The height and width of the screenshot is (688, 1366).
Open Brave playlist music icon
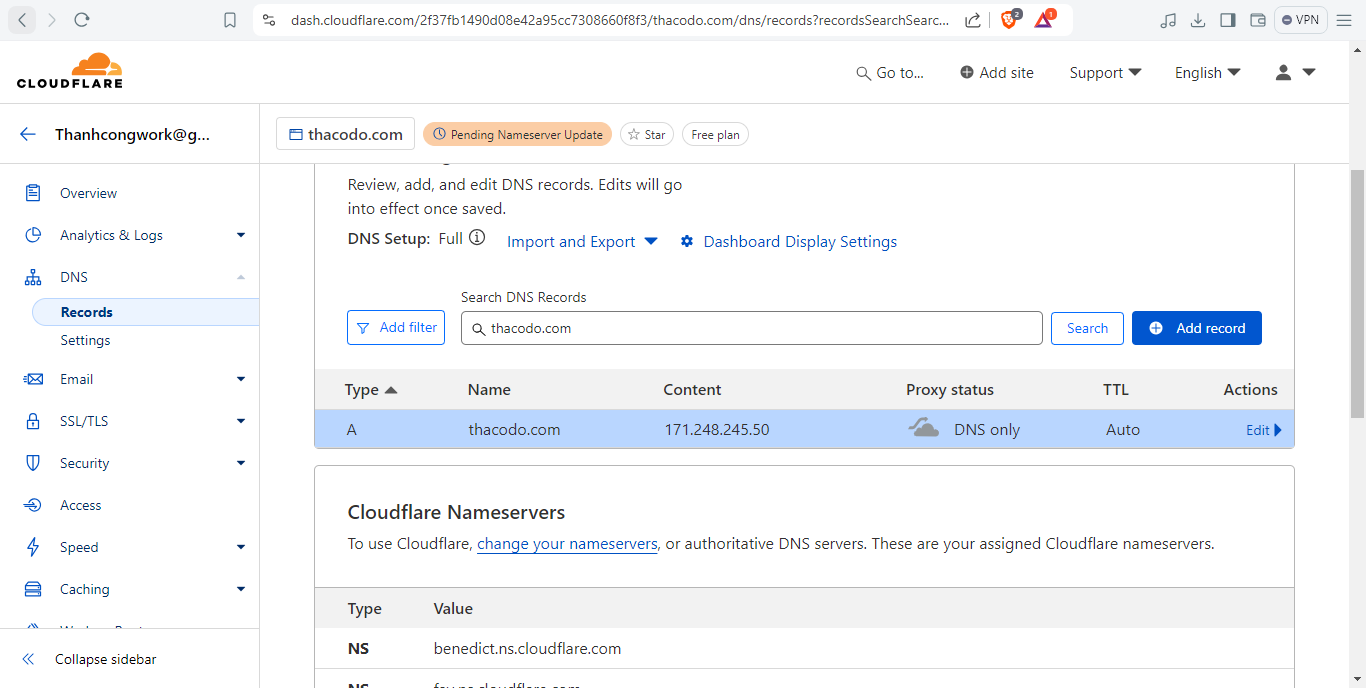(1168, 20)
